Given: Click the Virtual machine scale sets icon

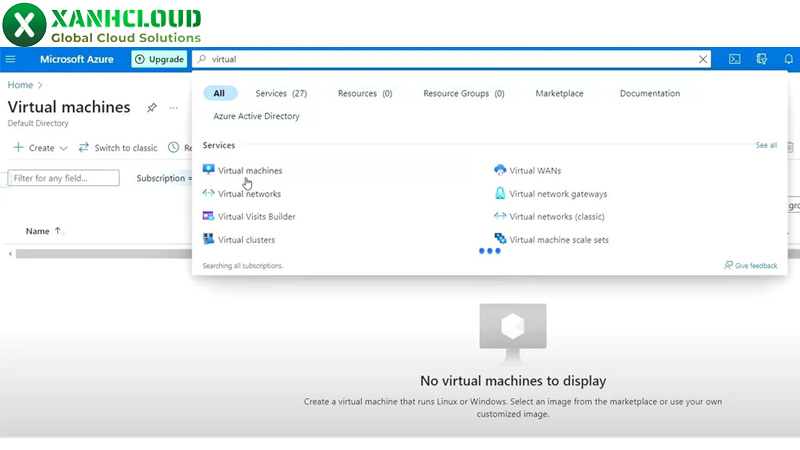Looking at the screenshot, I should tap(500, 238).
